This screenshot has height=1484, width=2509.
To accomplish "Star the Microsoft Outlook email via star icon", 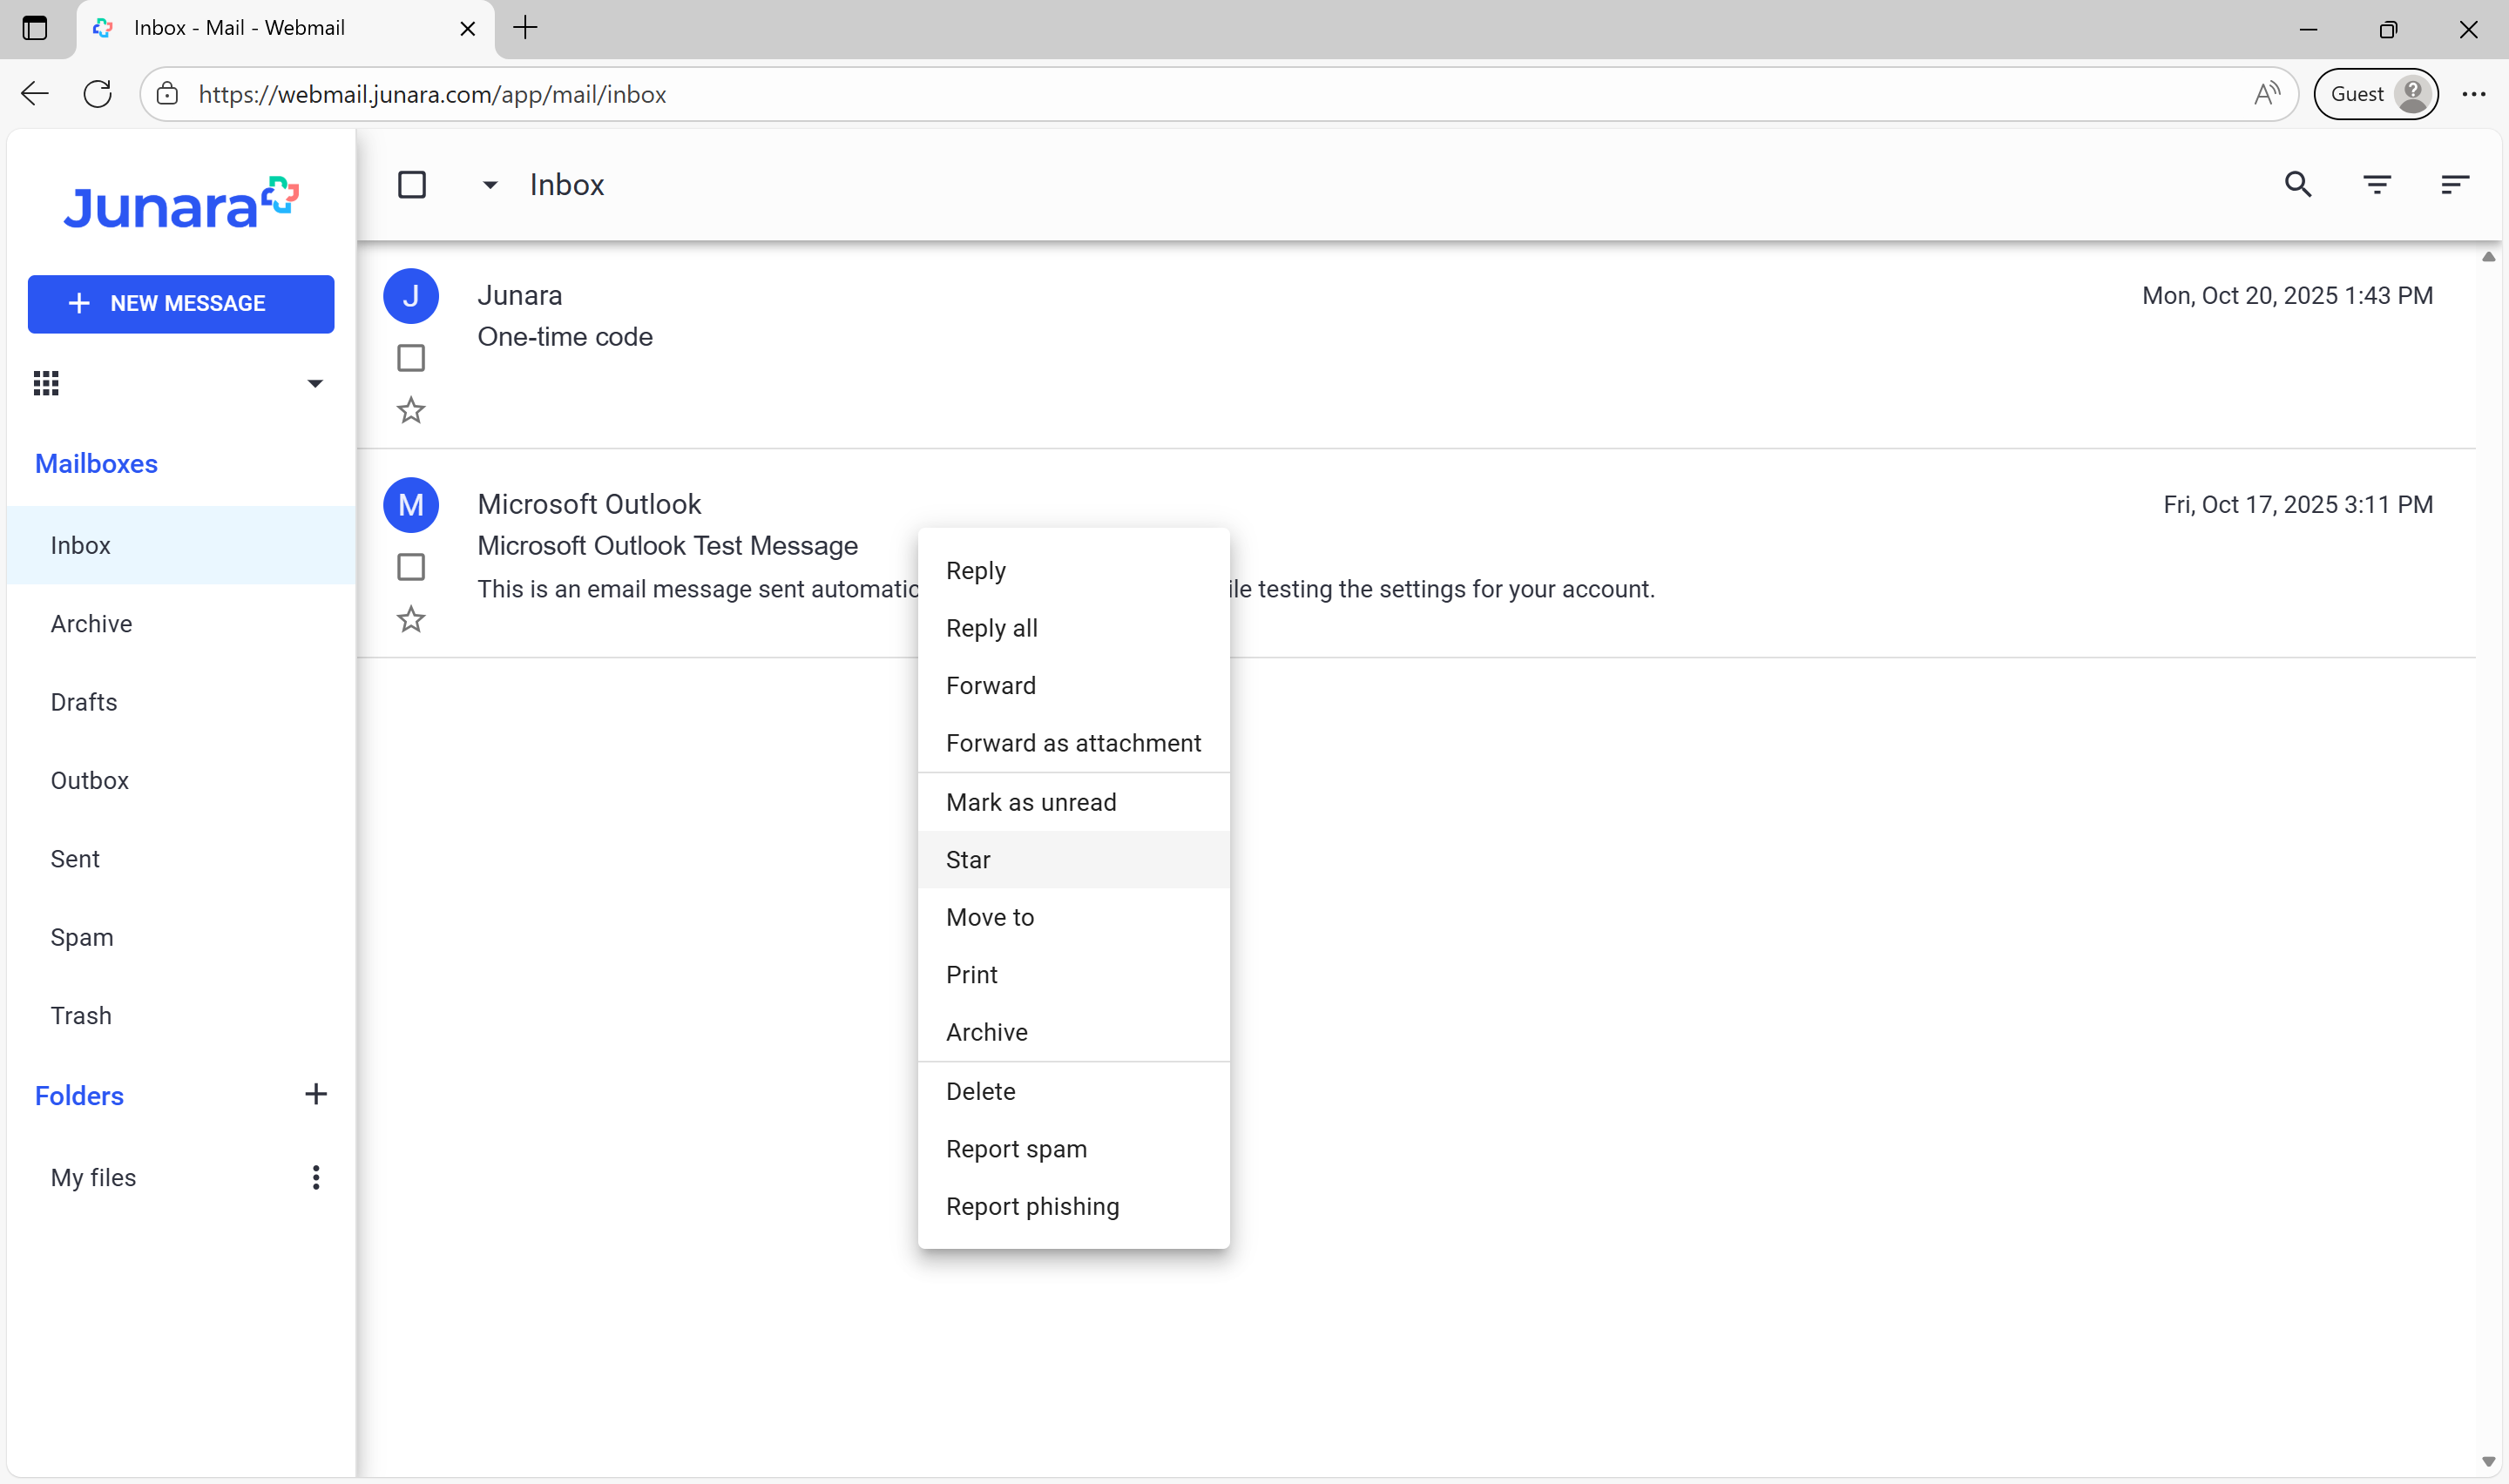I will click(411, 619).
